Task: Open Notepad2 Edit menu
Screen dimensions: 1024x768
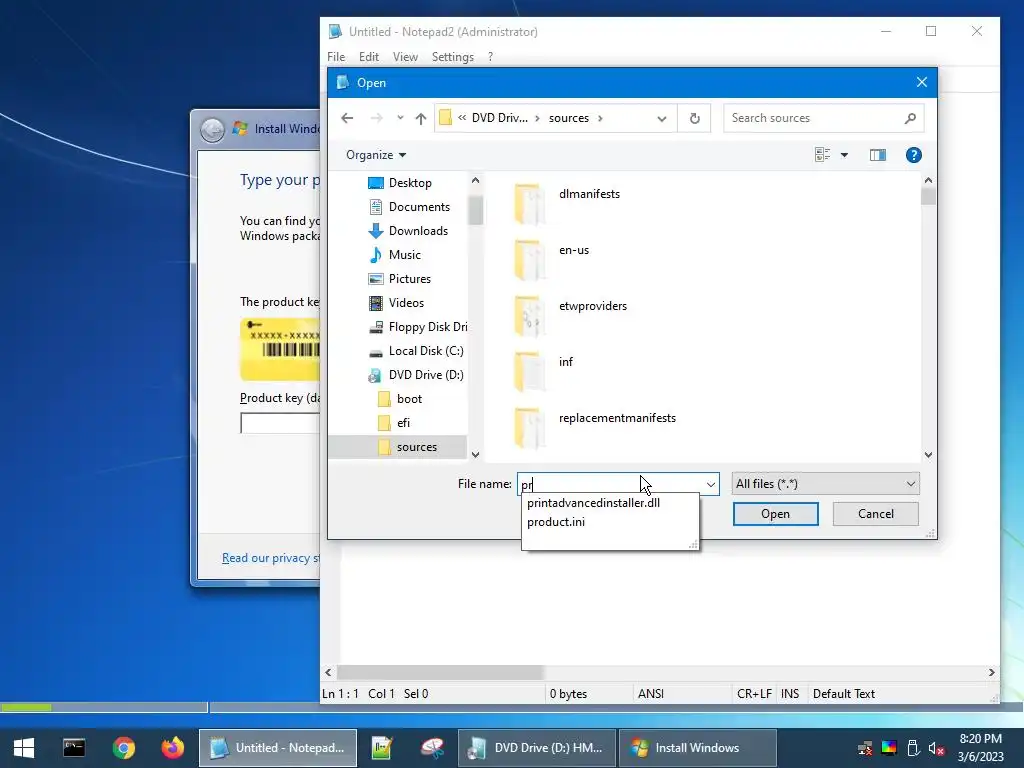Action: pyautogui.click(x=368, y=57)
